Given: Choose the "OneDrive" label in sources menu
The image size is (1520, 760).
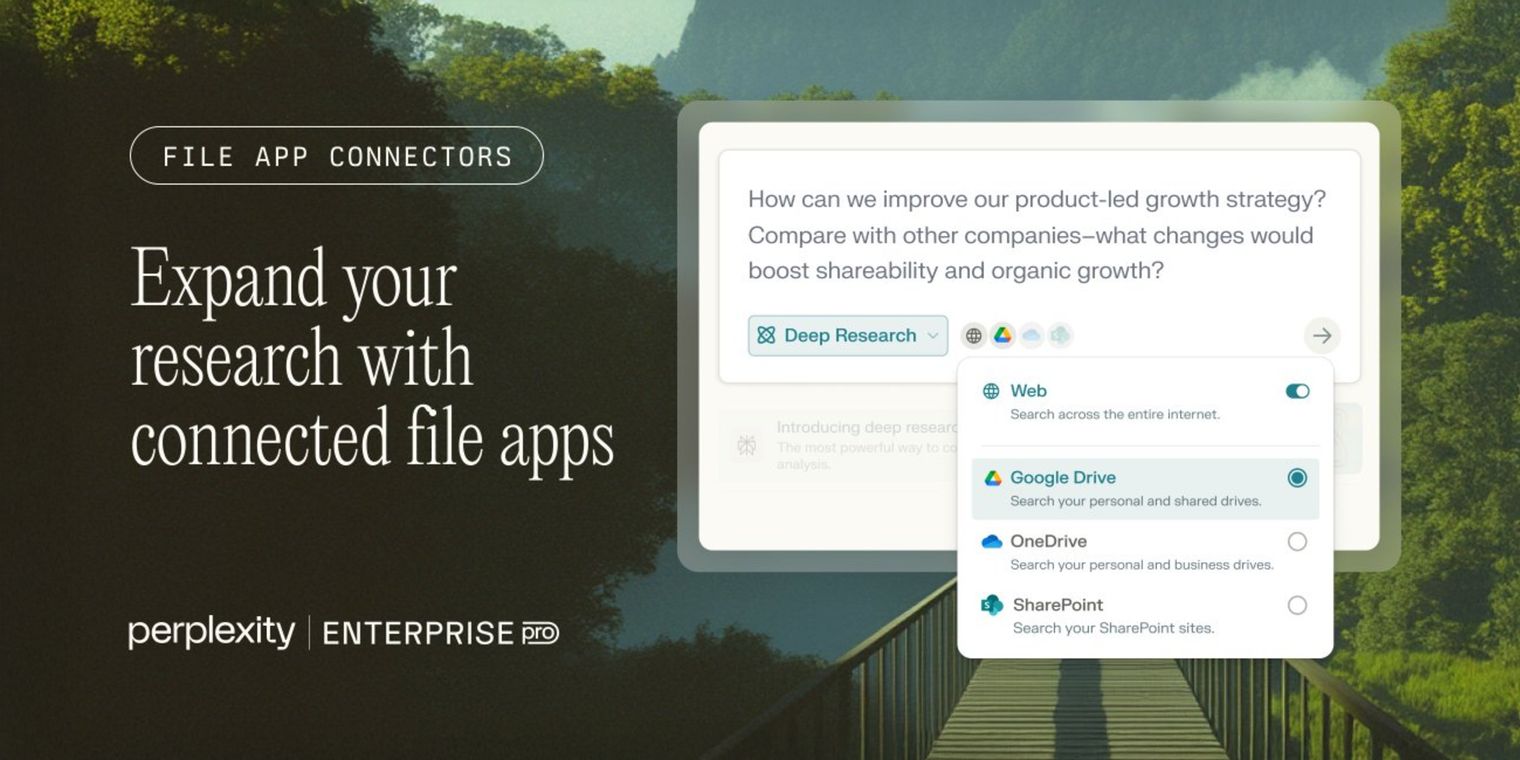Looking at the screenshot, I should [x=1048, y=541].
